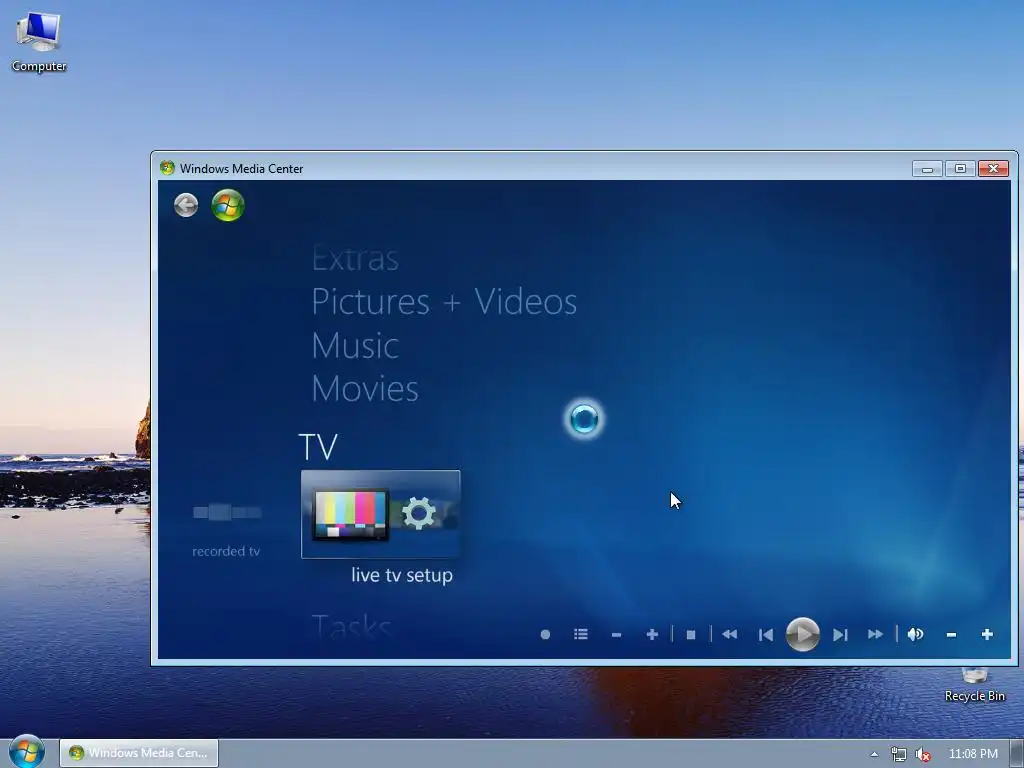The height and width of the screenshot is (768, 1024).
Task: Minimize the Windows Media Center window
Action: click(927, 168)
